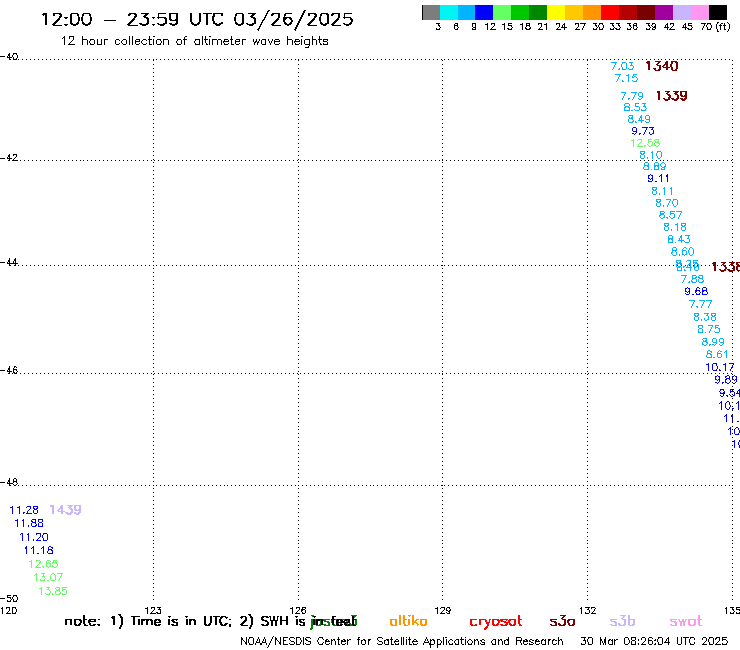Screen dimensions: 740x650
Task: Click the 11.28 wave height
Action: click(x=24, y=510)
